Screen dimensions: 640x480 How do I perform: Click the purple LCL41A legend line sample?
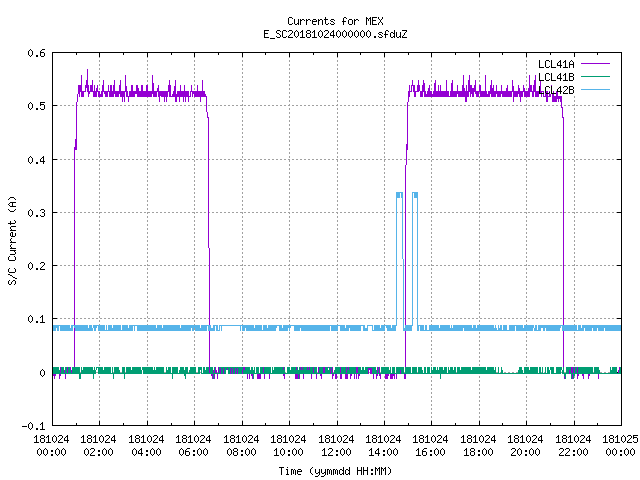pos(595,64)
